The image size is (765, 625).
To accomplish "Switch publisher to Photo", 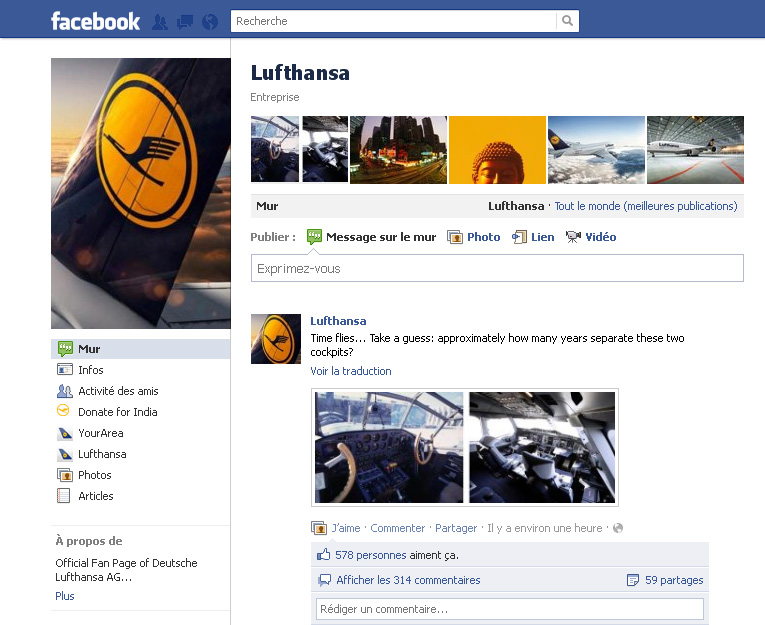I will (483, 237).
